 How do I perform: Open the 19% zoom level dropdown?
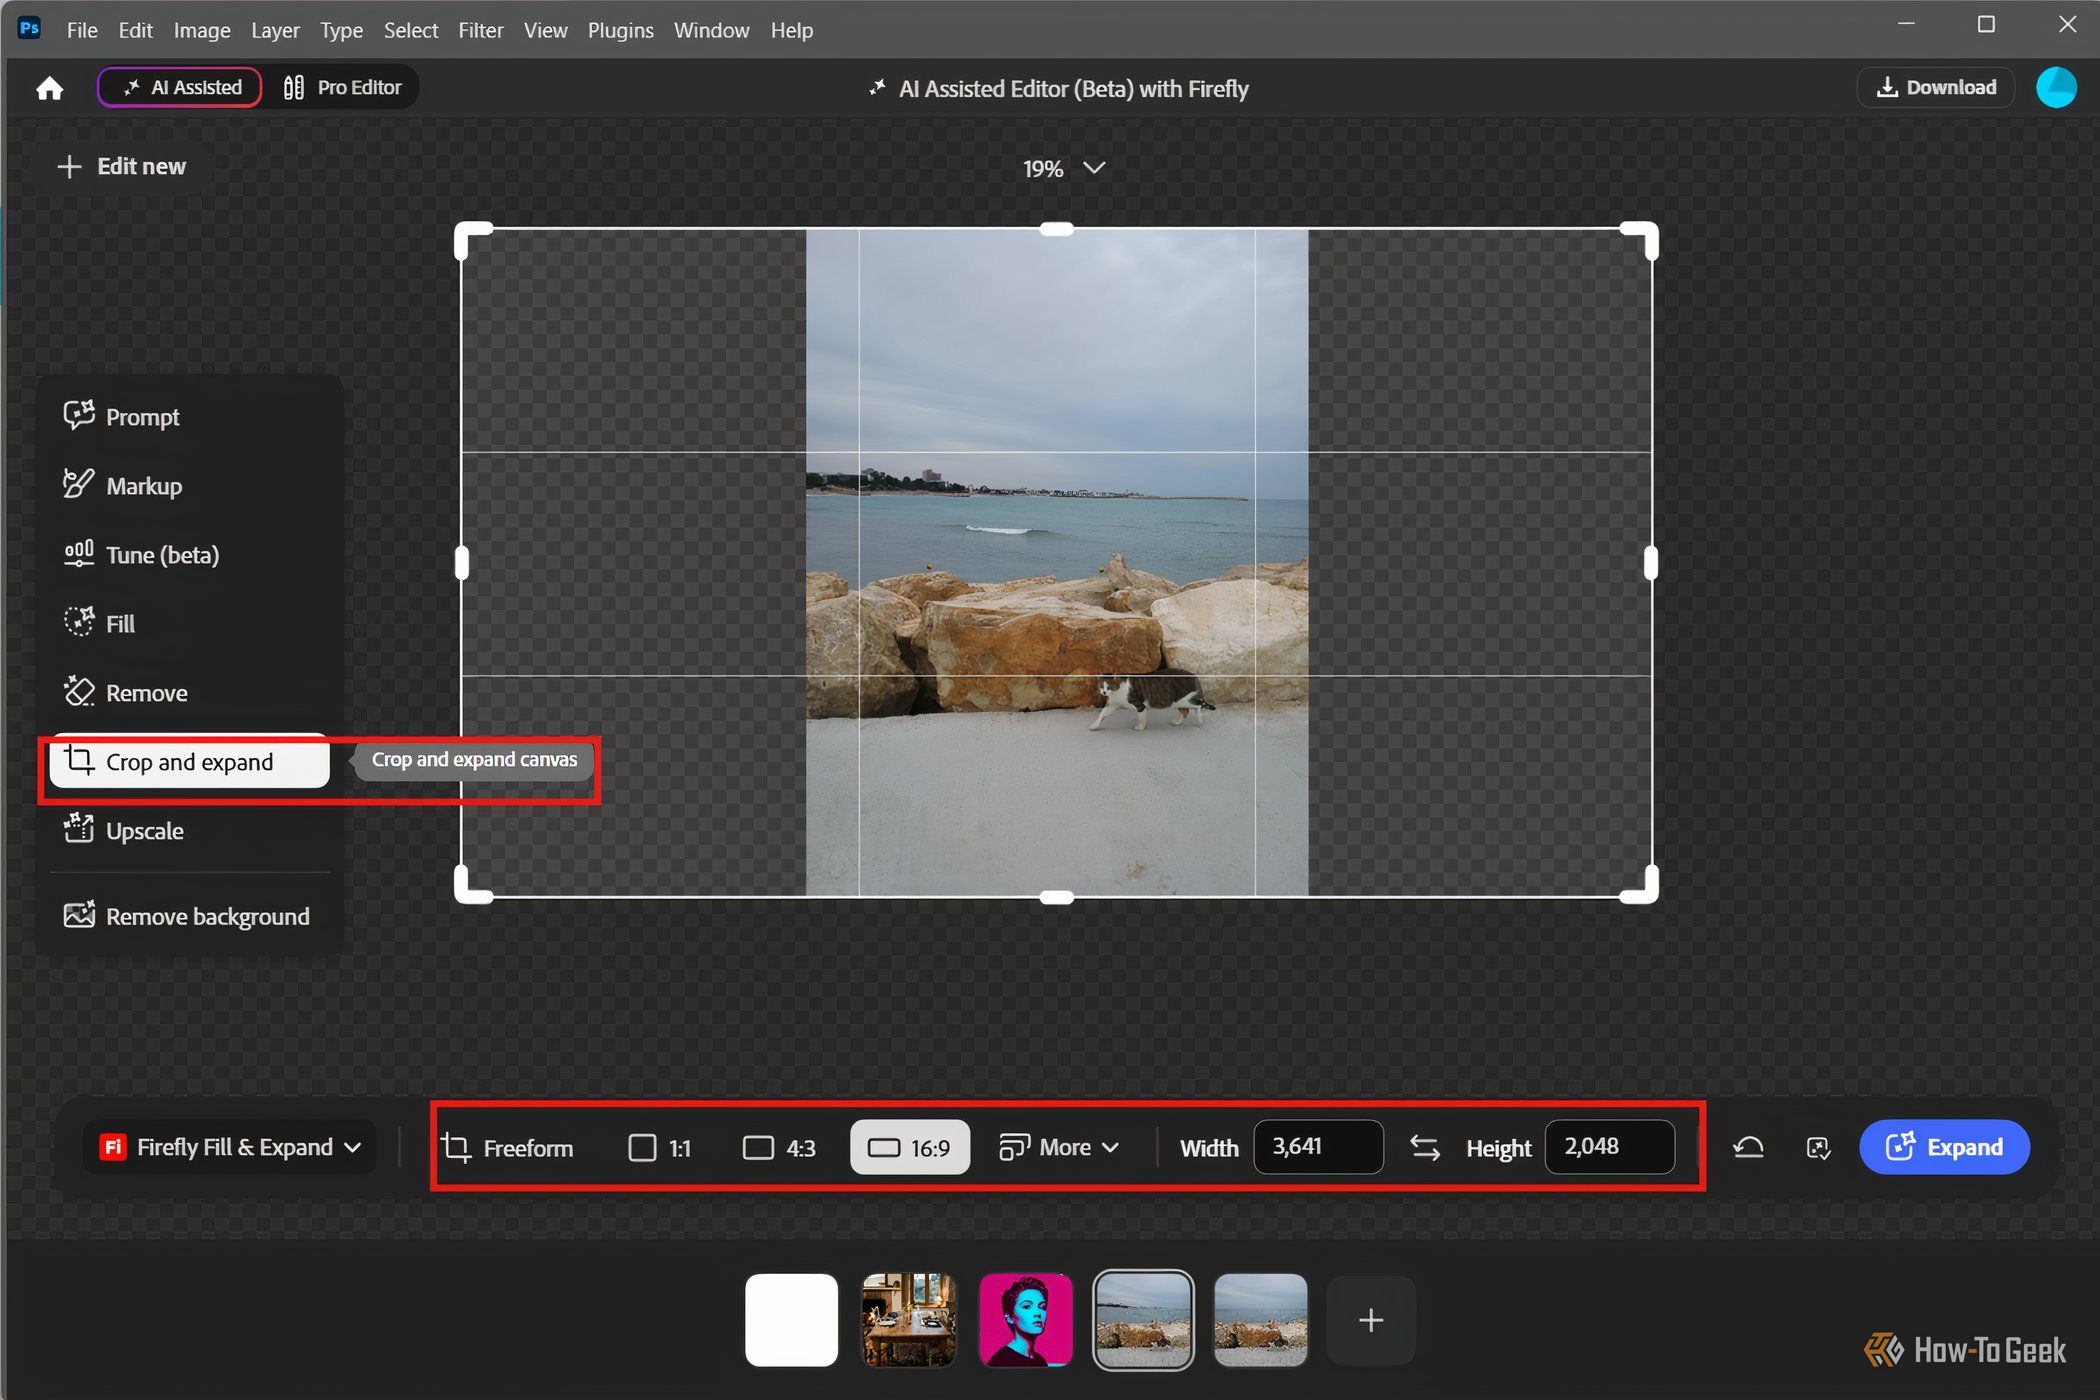tap(1063, 169)
